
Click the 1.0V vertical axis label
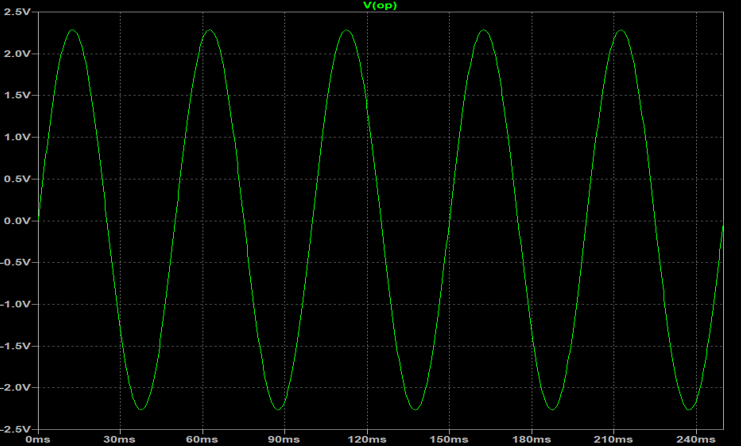click(x=19, y=137)
